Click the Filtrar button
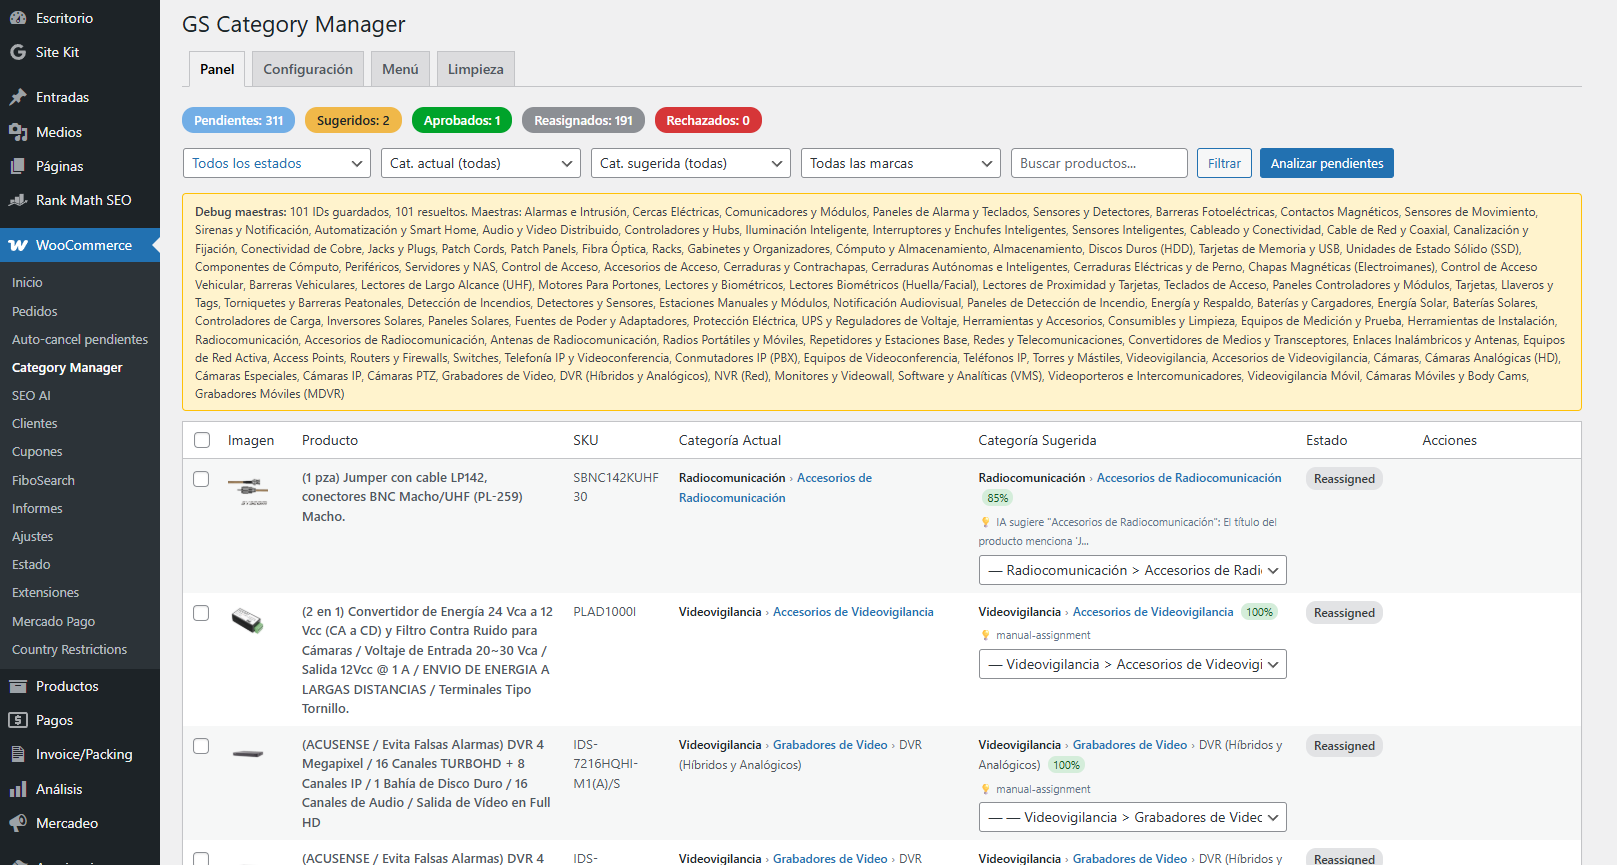 pos(1224,163)
